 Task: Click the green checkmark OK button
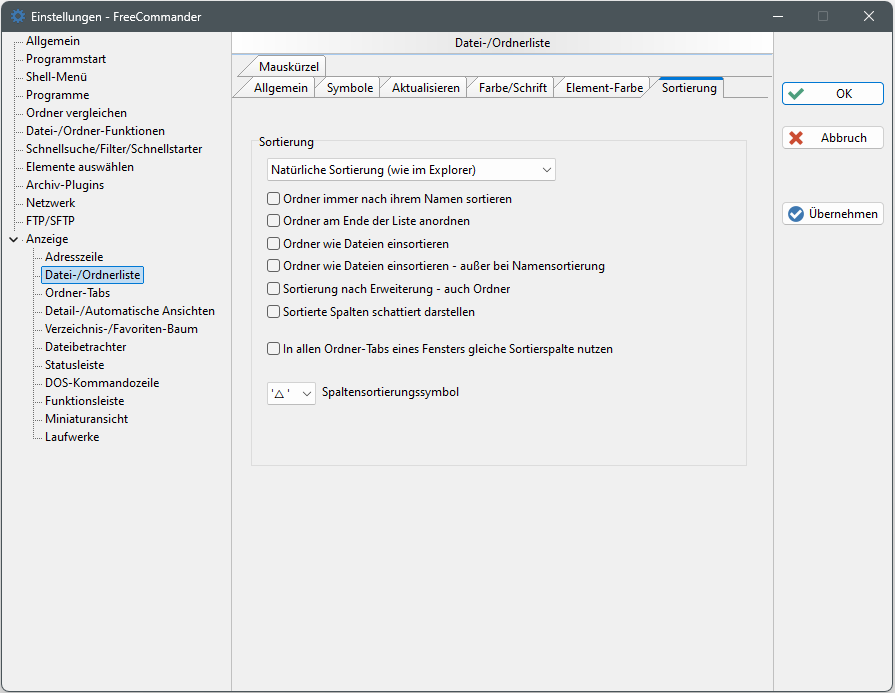coord(832,94)
